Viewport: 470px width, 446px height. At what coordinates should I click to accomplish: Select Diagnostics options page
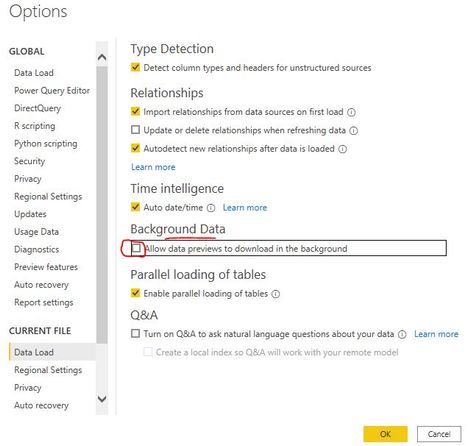tap(37, 249)
